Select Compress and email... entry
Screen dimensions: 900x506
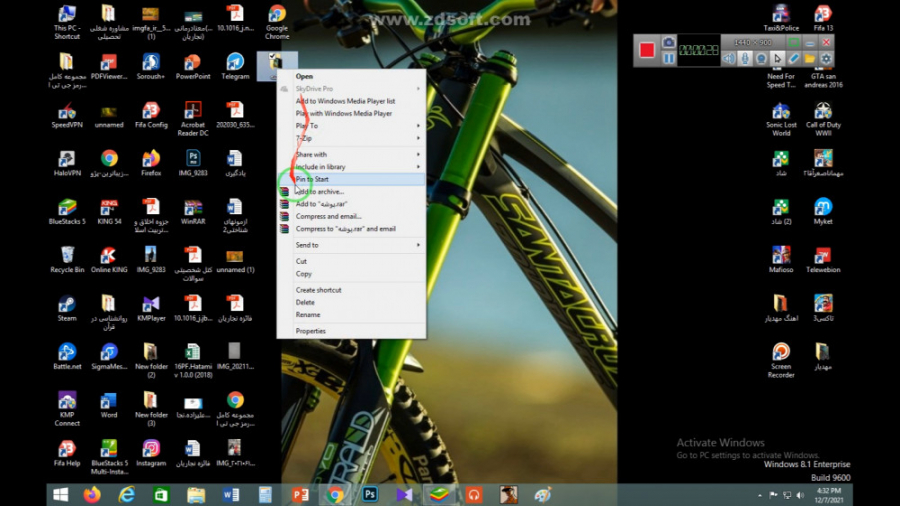click(x=351, y=216)
